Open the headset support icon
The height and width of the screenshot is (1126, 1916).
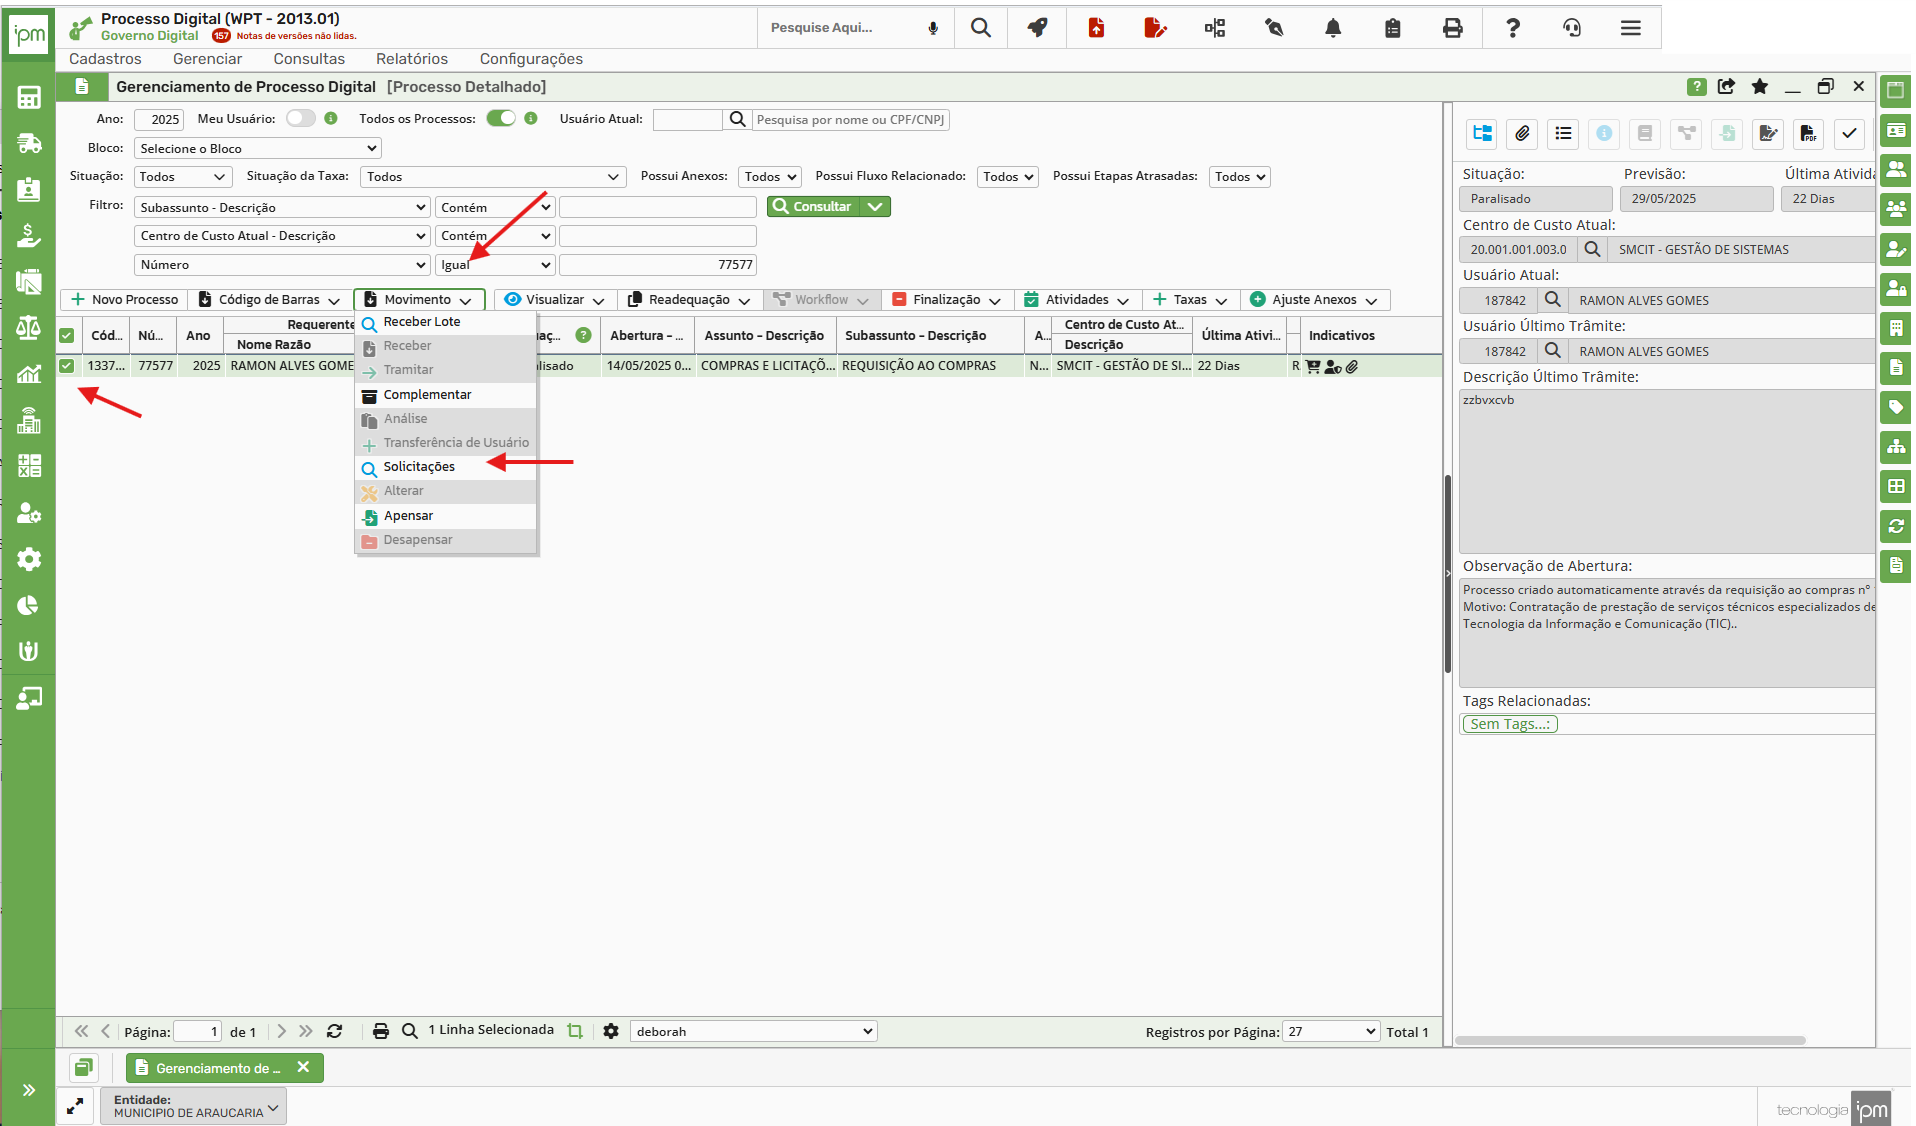click(1571, 28)
